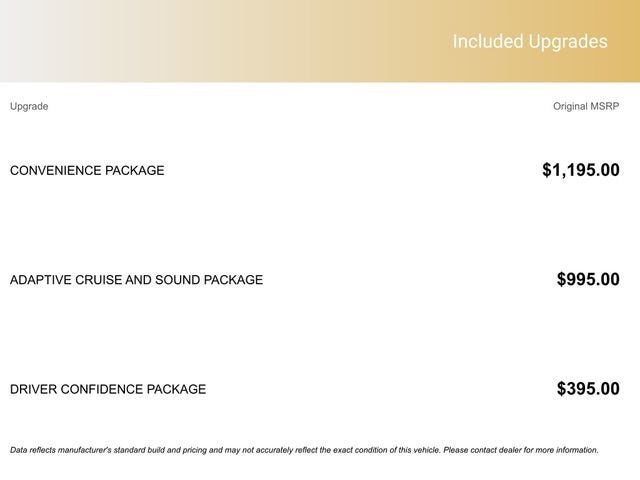Image resolution: width=640 pixels, height=480 pixels.
Task: Click the word 'DRIVER' in the third upgrade
Action: pos(32,389)
